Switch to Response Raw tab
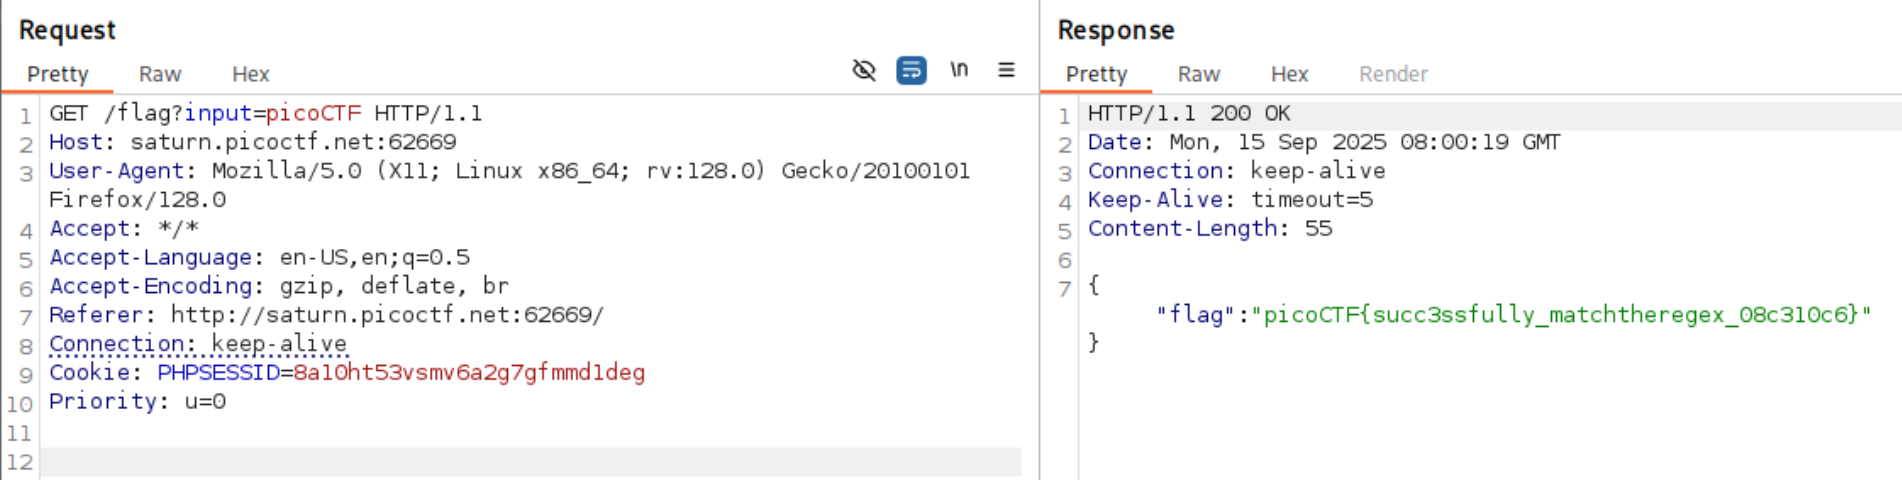Viewport: 1902px width, 480px height. coord(1199,74)
